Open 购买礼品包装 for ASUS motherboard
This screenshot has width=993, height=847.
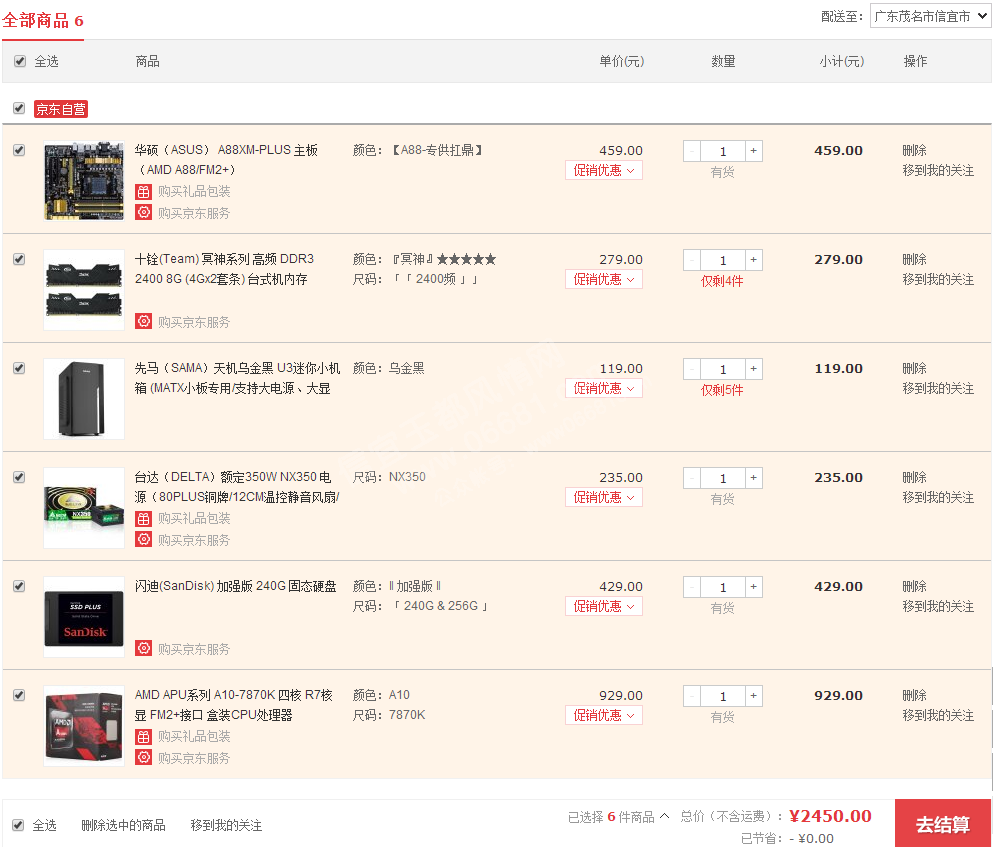[194, 191]
